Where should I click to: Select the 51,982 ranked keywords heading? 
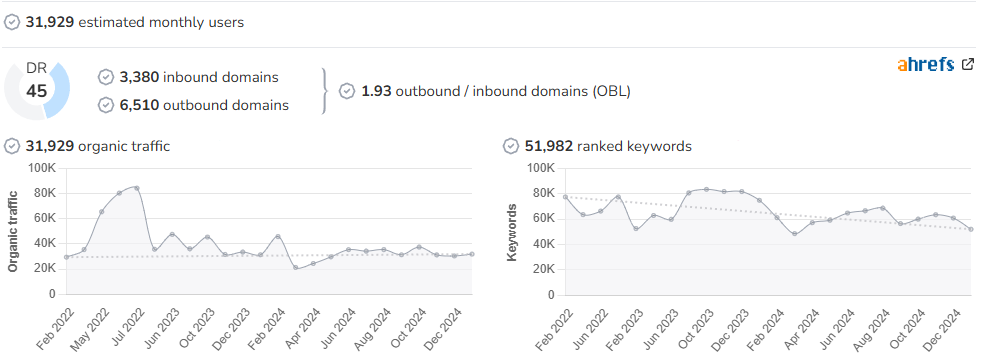[608, 147]
